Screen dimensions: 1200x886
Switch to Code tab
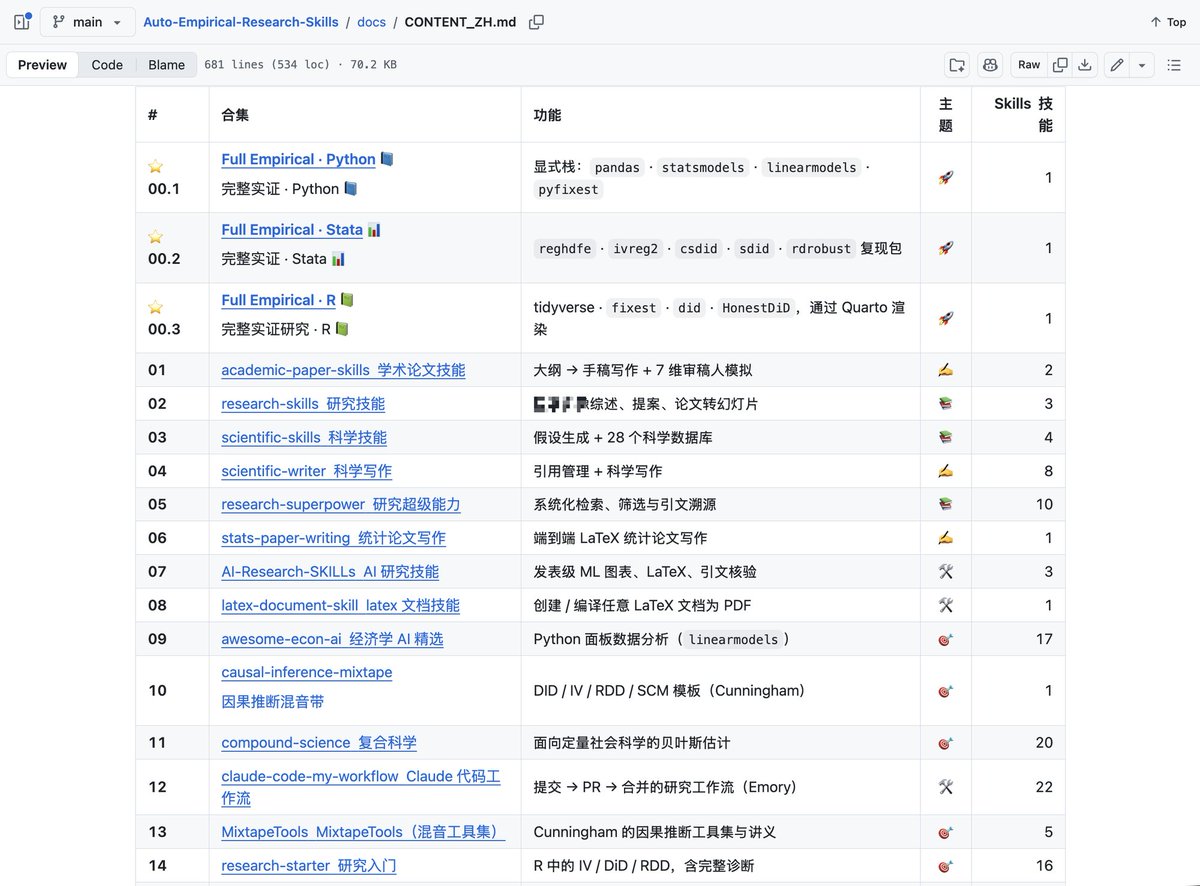point(107,65)
